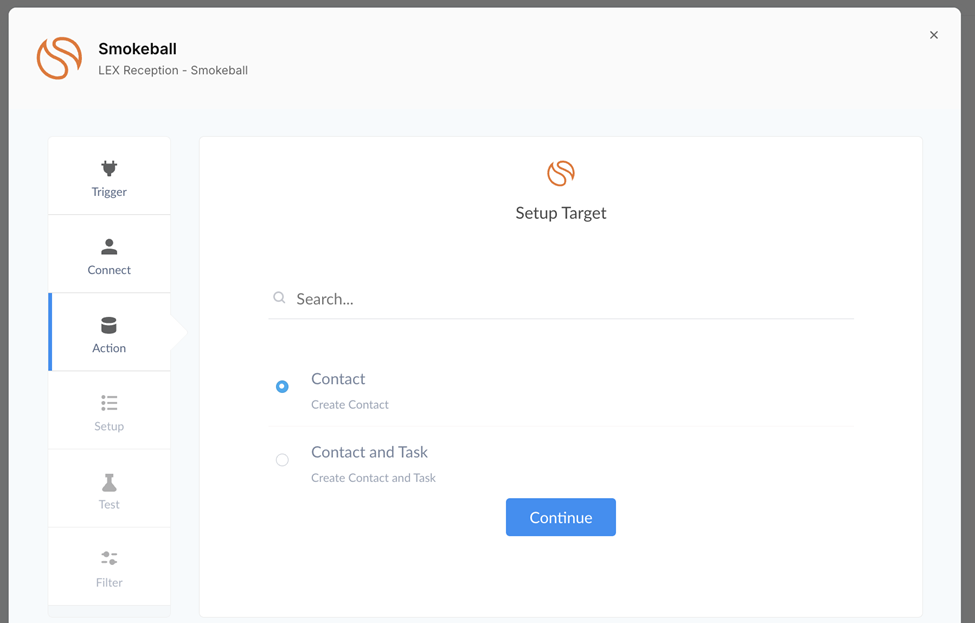This screenshot has width=975, height=623.
Task: Click the list icon for Setup step
Action: 109,403
